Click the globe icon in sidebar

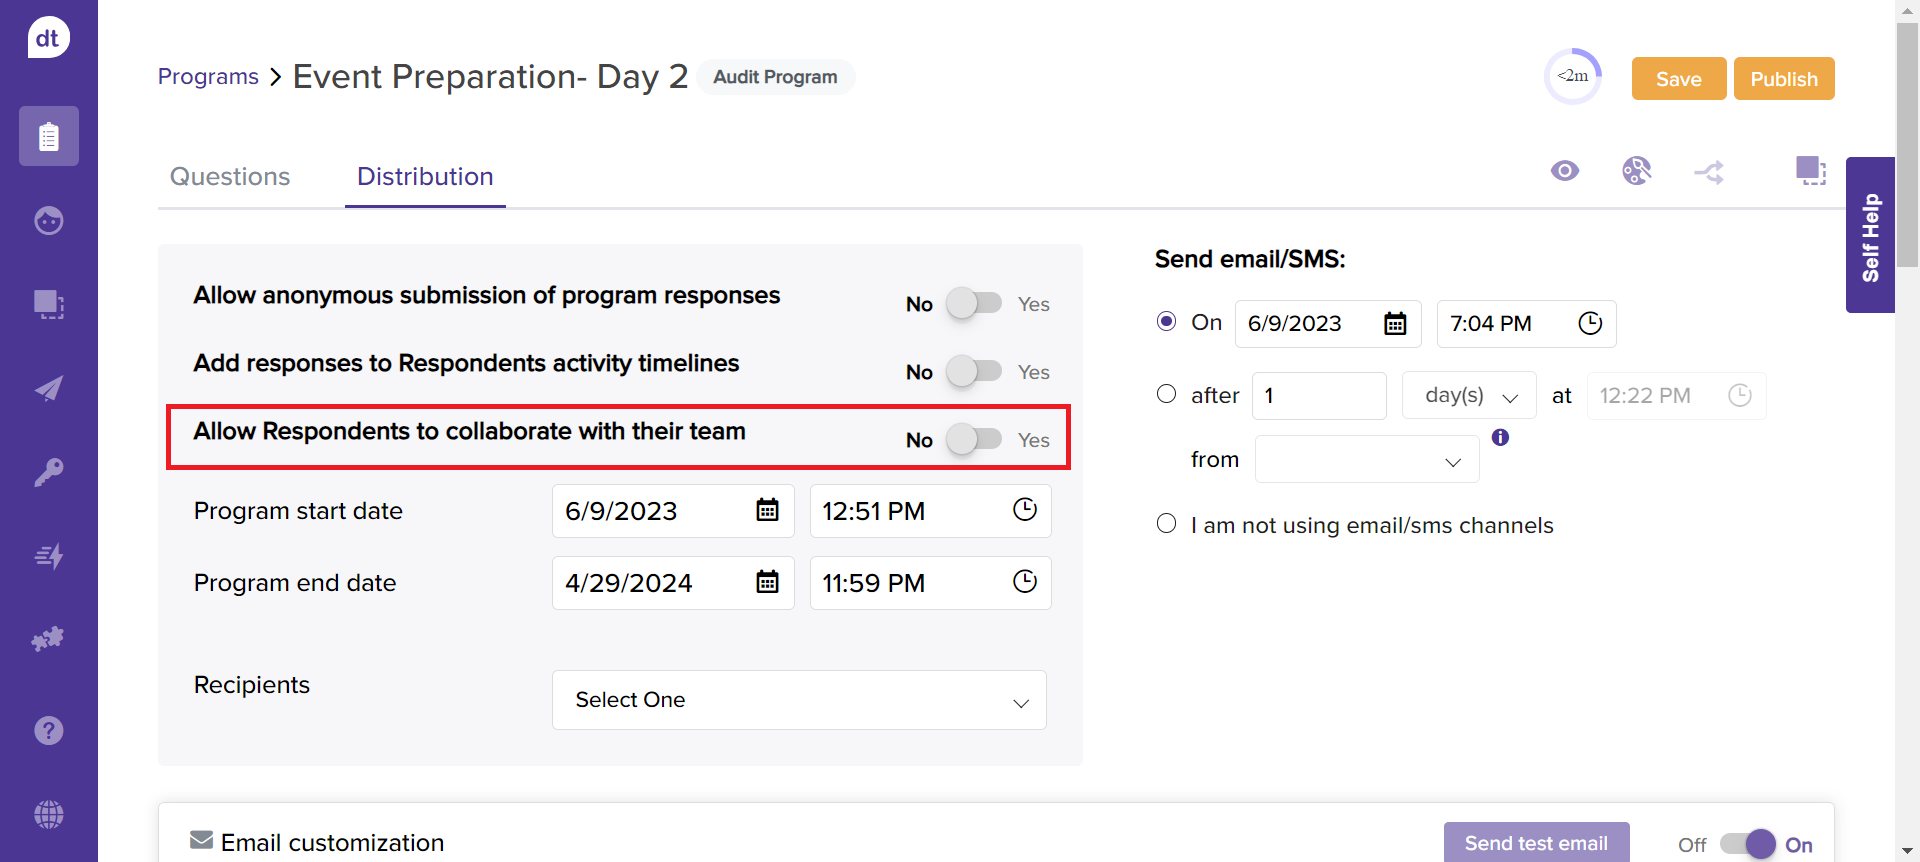48,815
